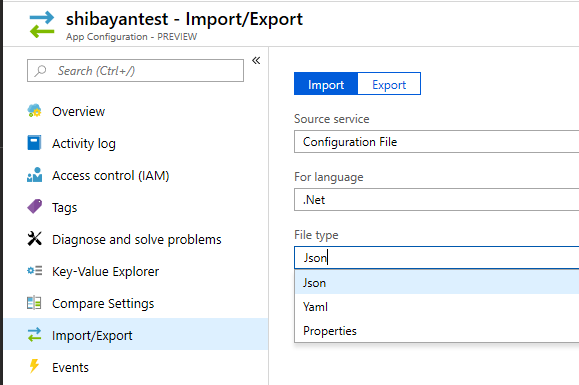Choose Json from the file type list
579x385 pixels.
(437, 283)
